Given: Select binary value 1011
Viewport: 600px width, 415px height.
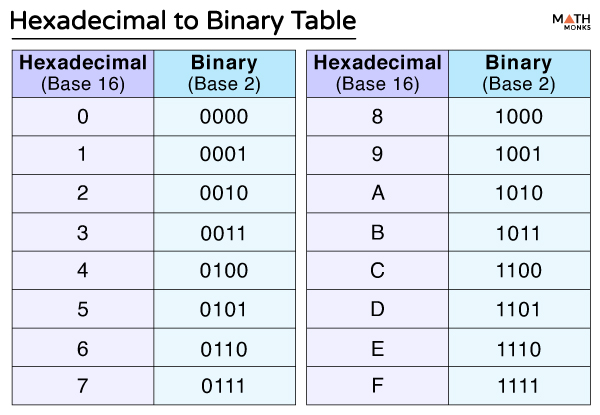Looking at the screenshot, I should click(519, 232).
